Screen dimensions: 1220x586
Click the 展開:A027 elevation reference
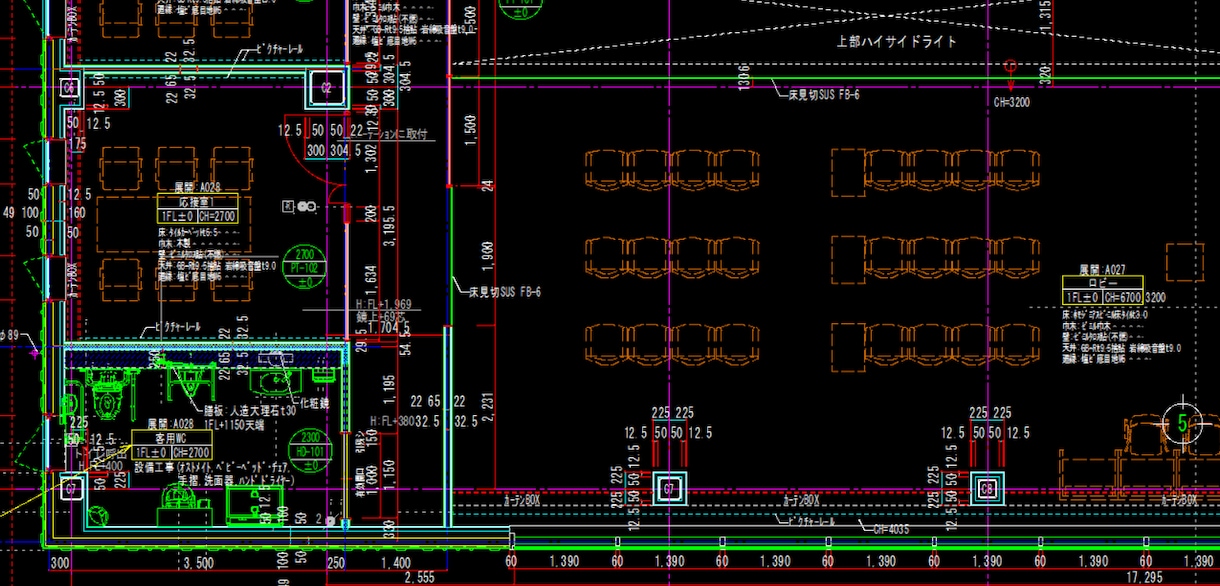(1103, 270)
